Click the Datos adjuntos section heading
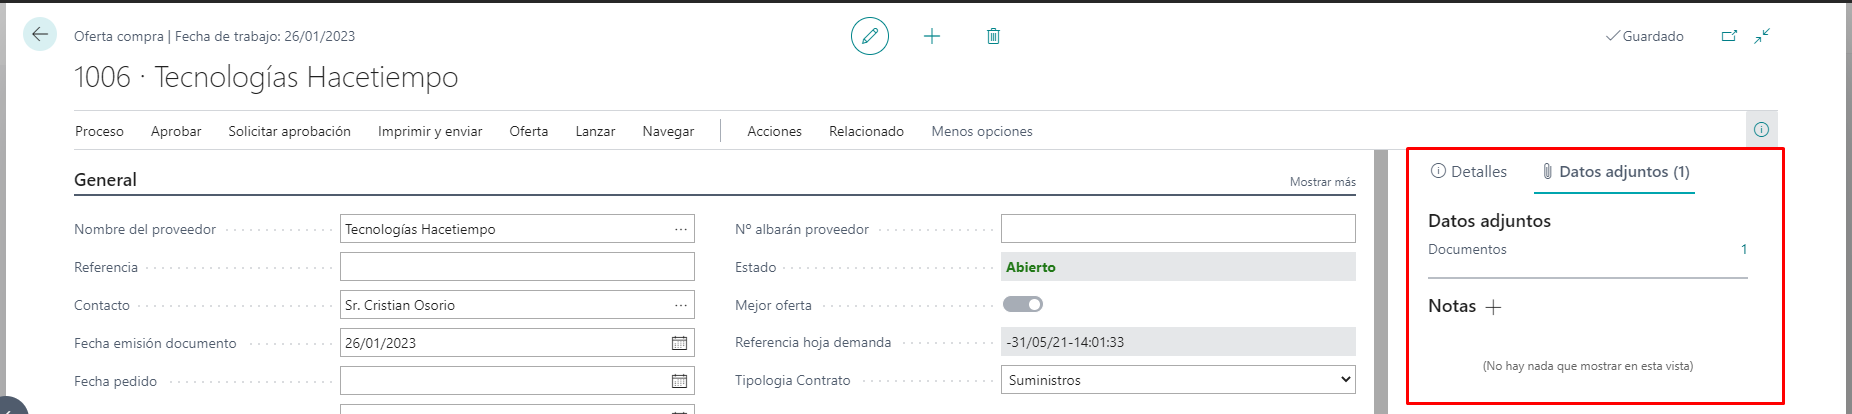 click(x=1489, y=221)
